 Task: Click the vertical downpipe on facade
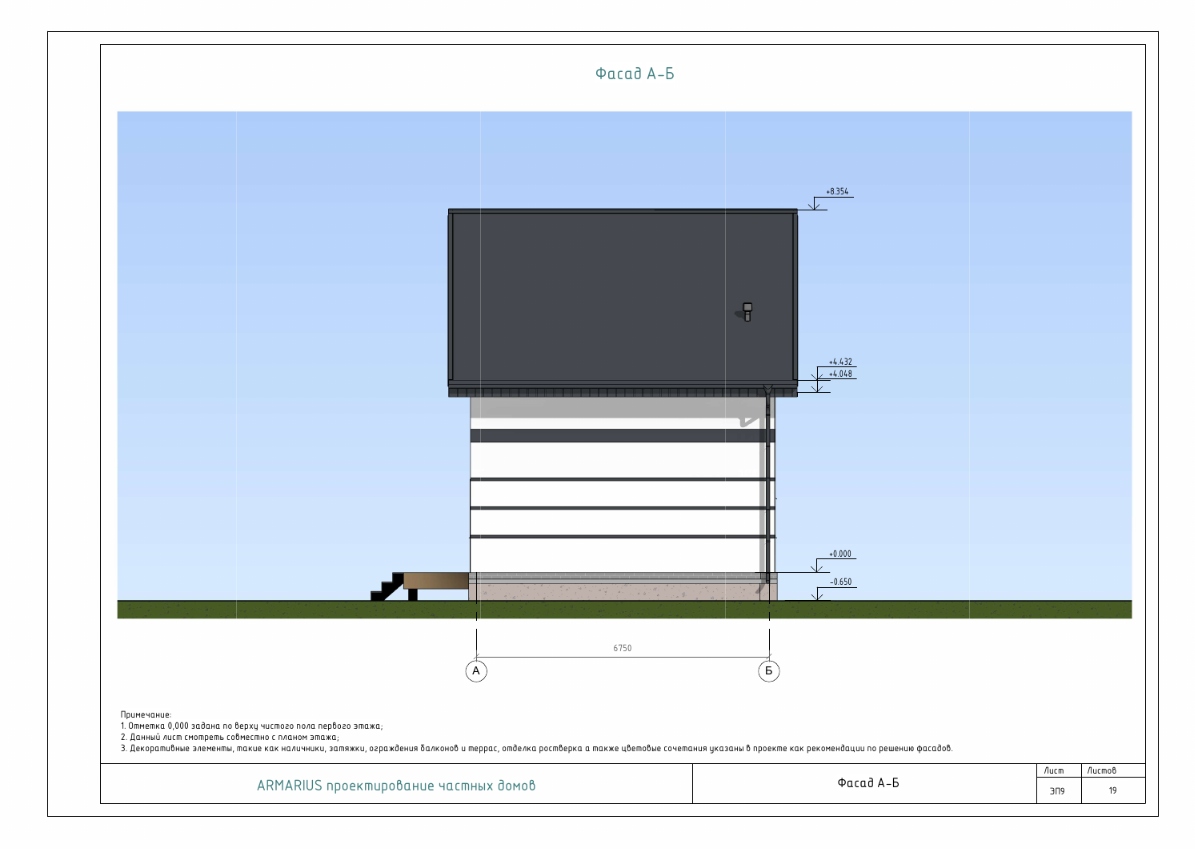[768, 480]
